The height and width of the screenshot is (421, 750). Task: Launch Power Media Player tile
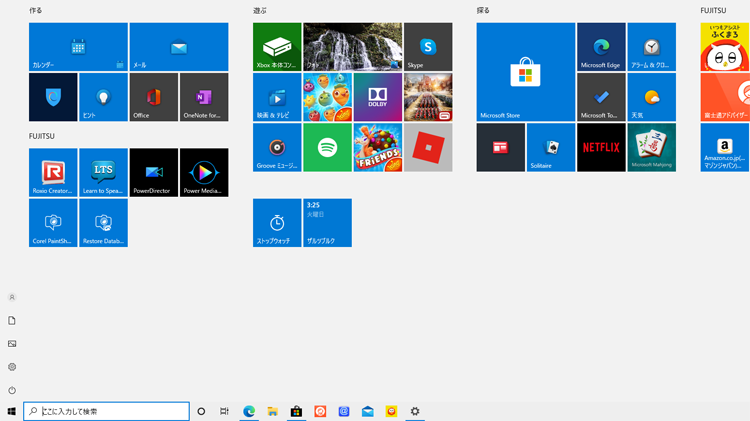coord(204,173)
